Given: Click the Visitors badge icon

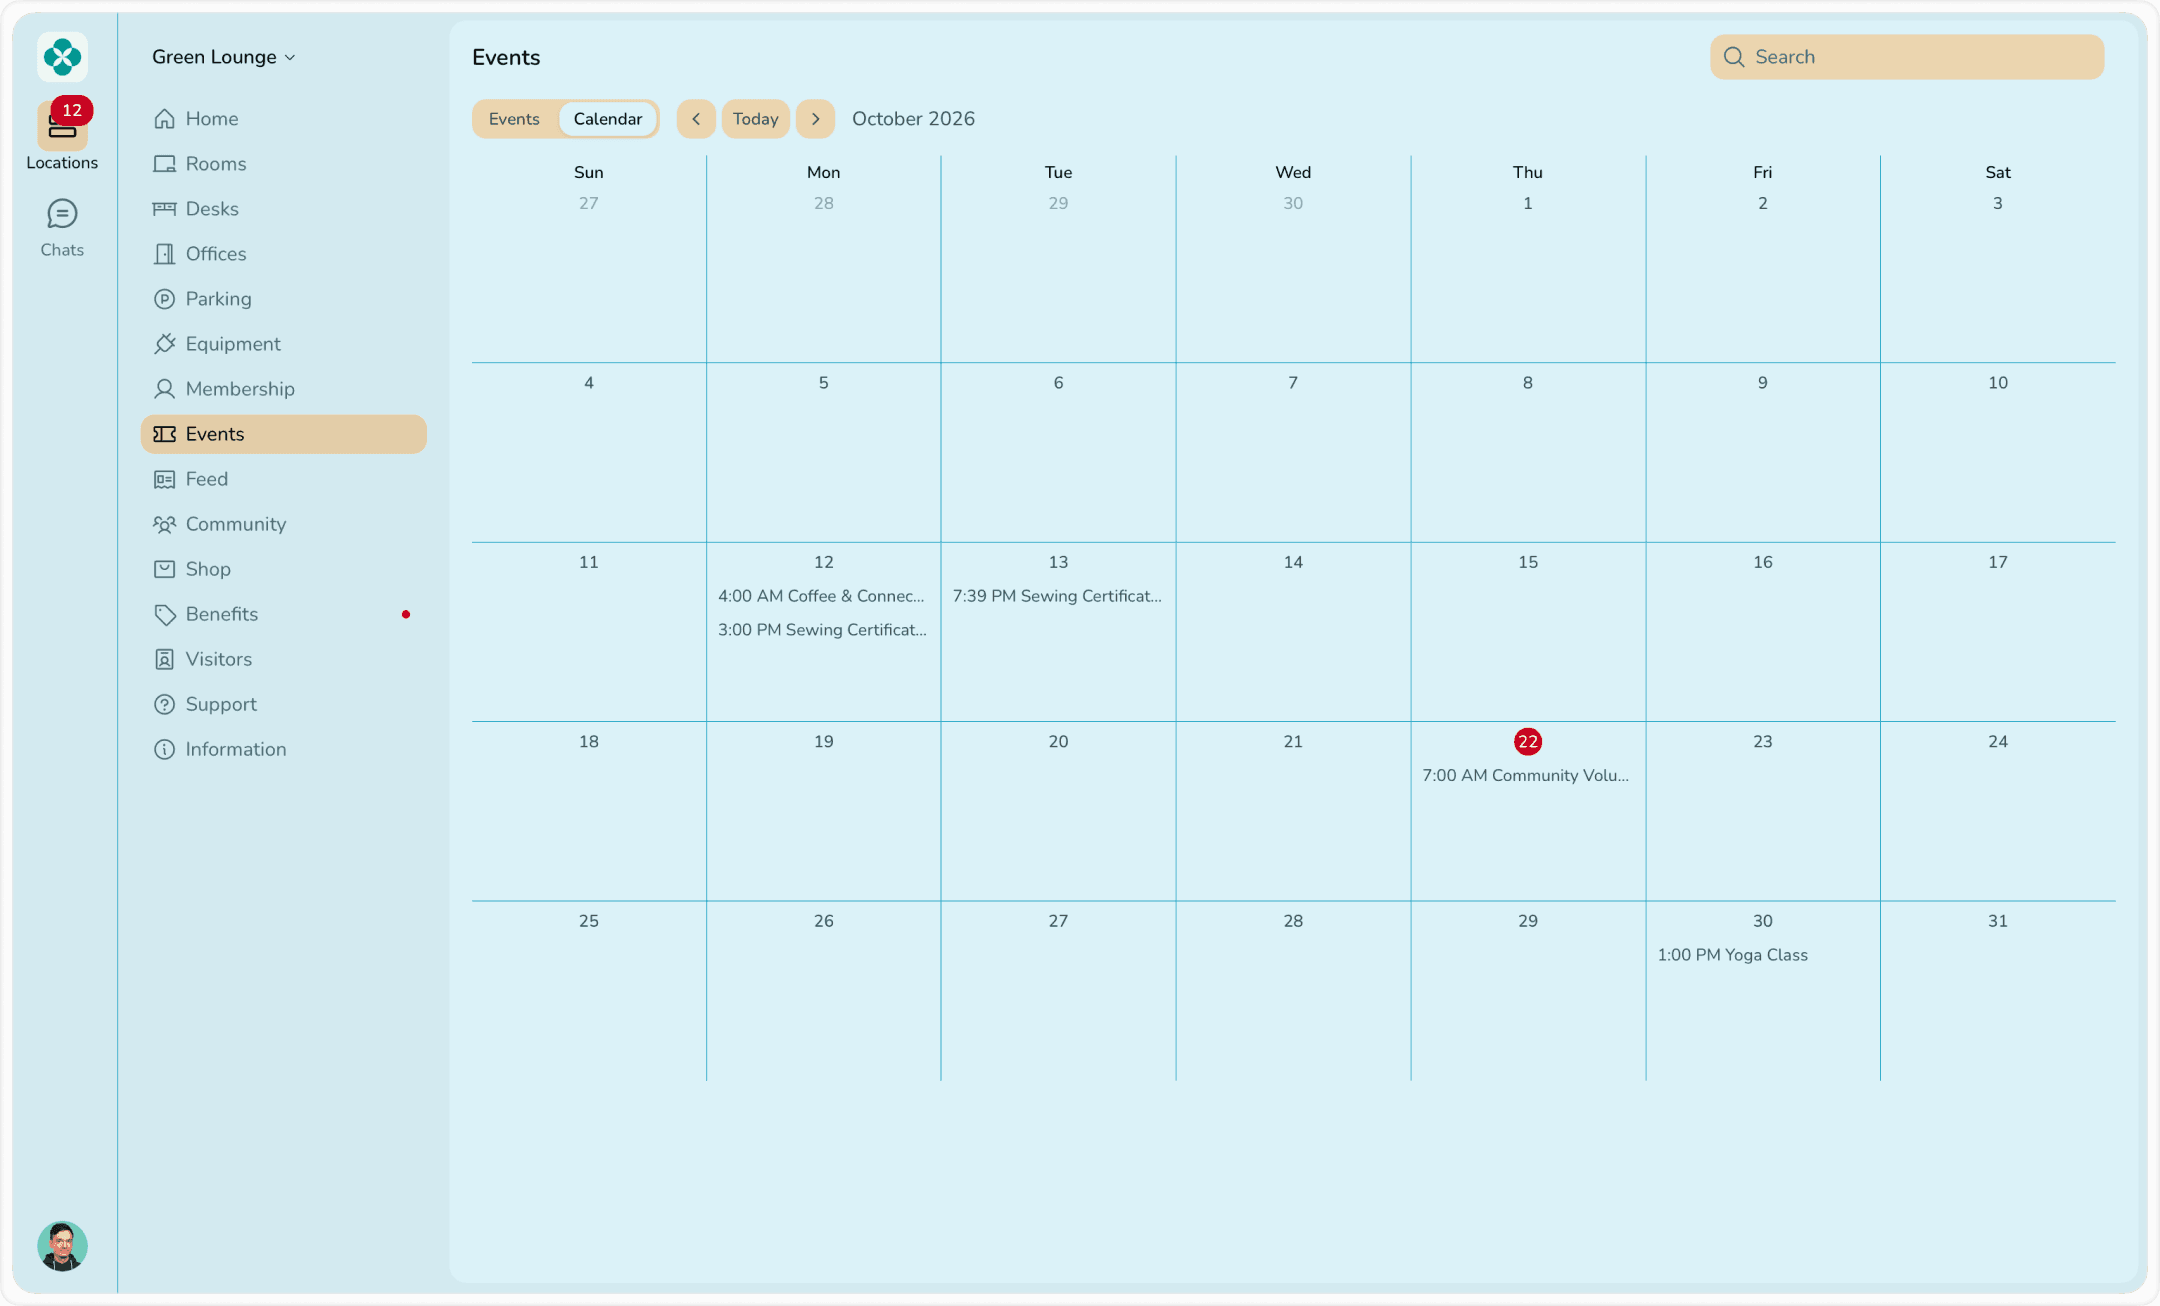Looking at the screenshot, I should (x=164, y=659).
